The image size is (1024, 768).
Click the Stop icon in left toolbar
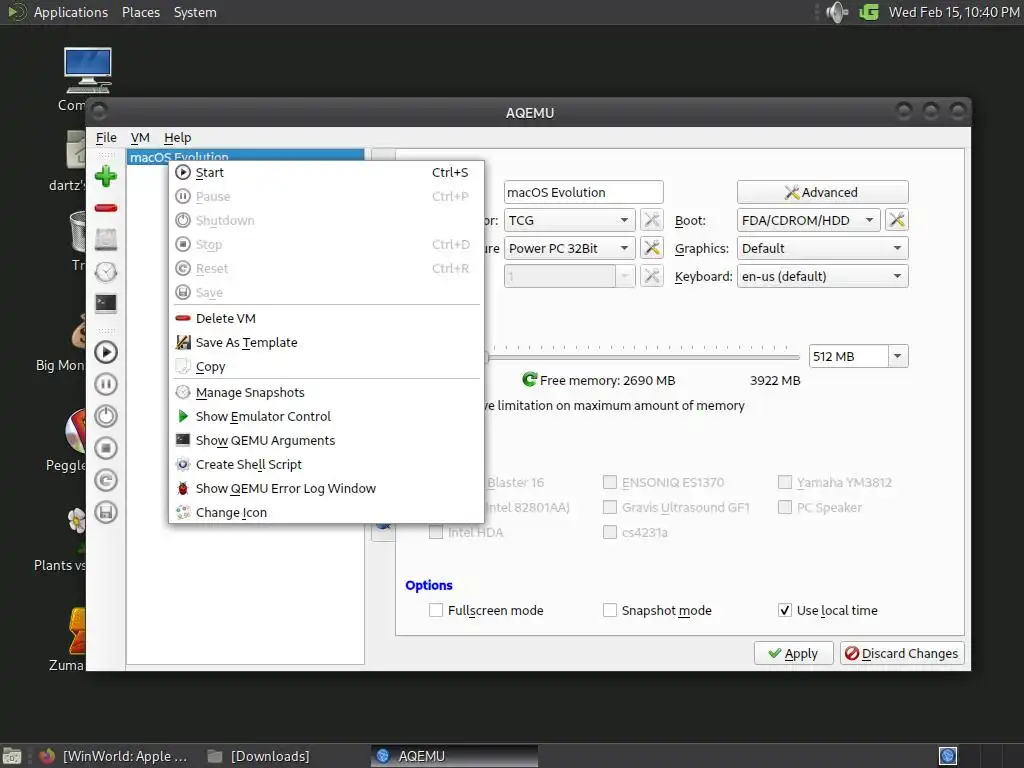(x=106, y=448)
